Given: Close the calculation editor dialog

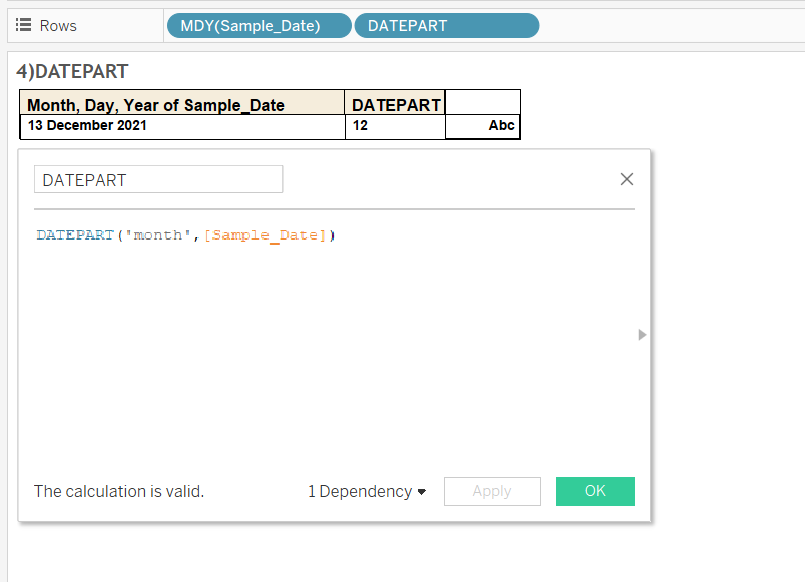Looking at the screenshot, I should point(626,179).
